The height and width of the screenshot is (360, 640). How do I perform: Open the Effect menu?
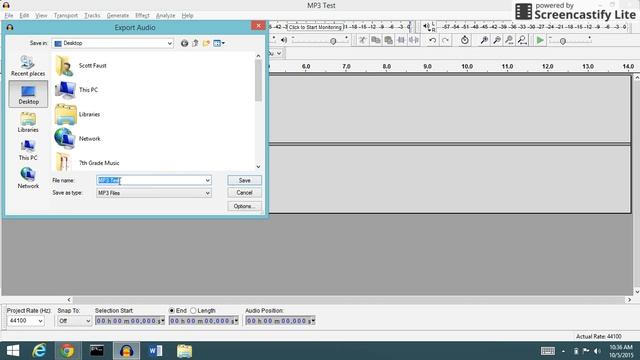coord(142,16)
